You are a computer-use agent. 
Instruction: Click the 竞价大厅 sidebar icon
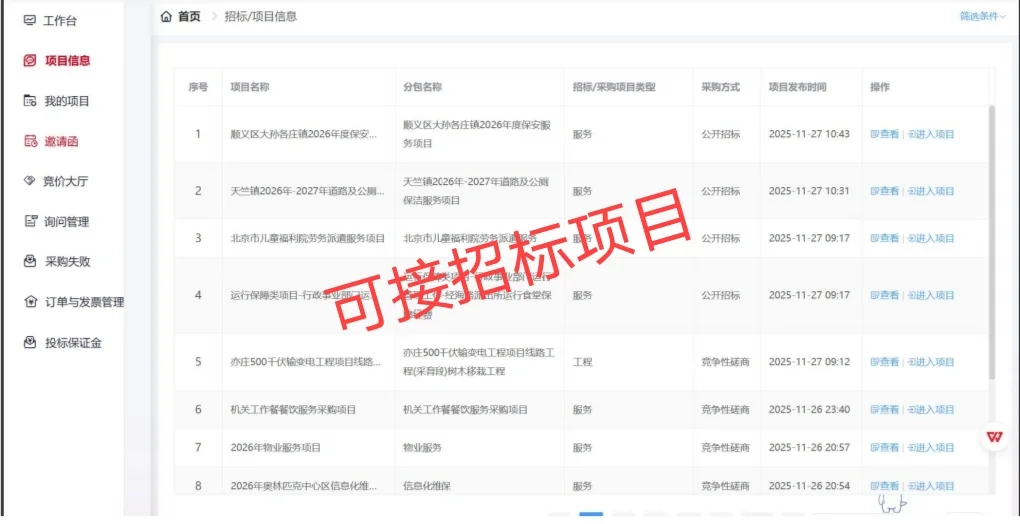[x=29, y=181]
